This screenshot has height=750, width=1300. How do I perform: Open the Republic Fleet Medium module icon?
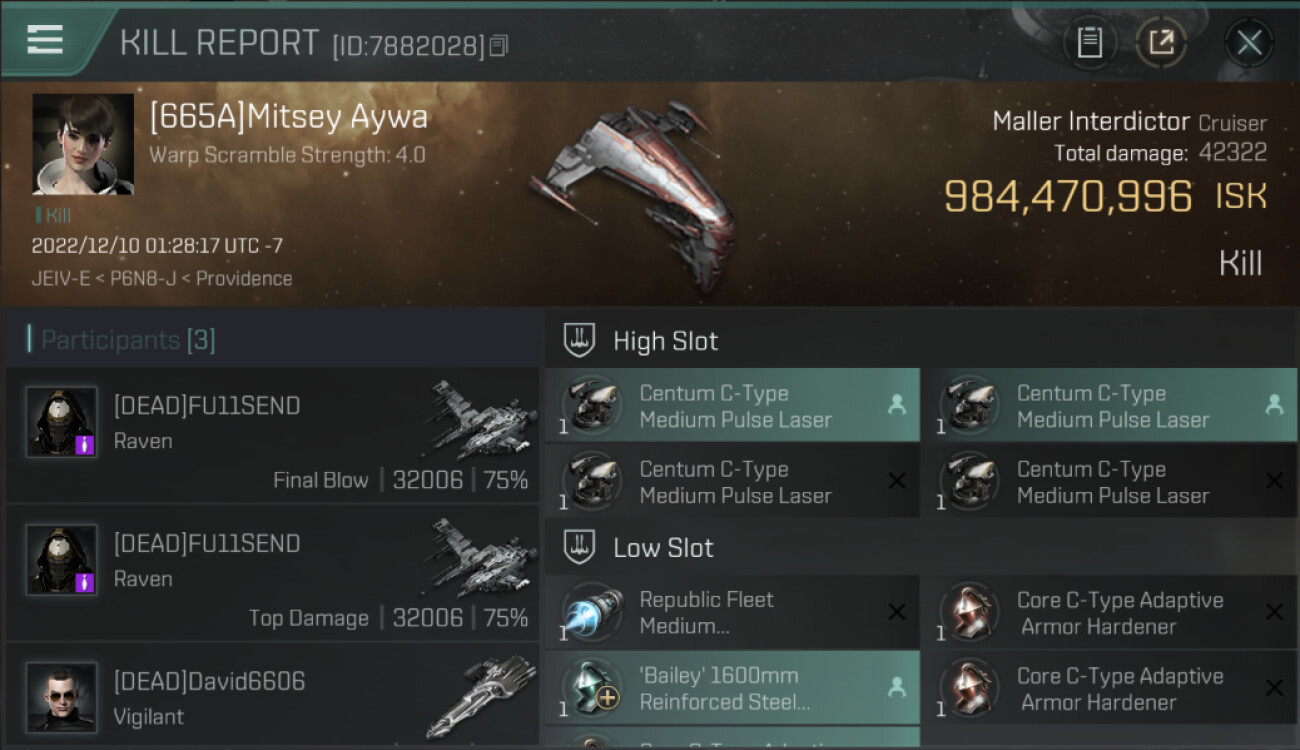(x=592, y=613)
